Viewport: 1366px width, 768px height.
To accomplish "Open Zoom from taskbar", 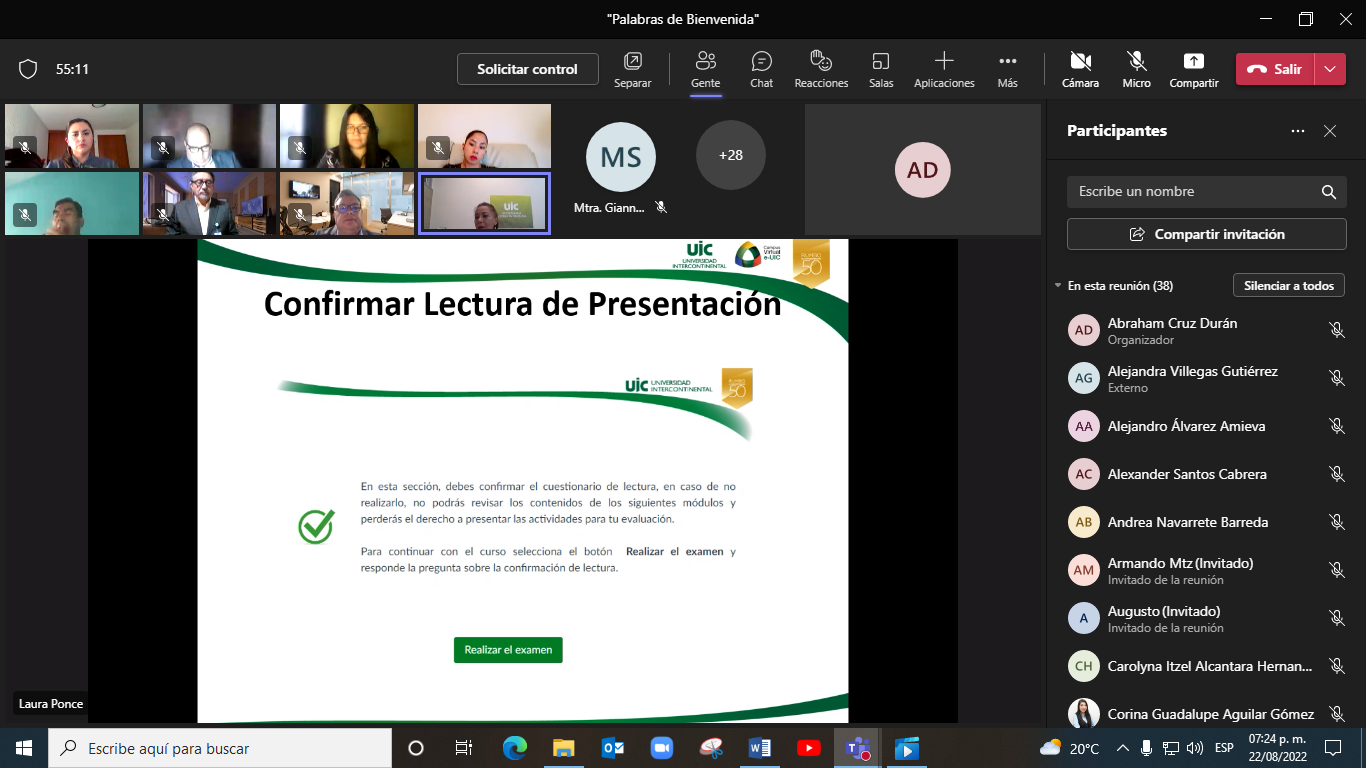I will pos(661,748).
